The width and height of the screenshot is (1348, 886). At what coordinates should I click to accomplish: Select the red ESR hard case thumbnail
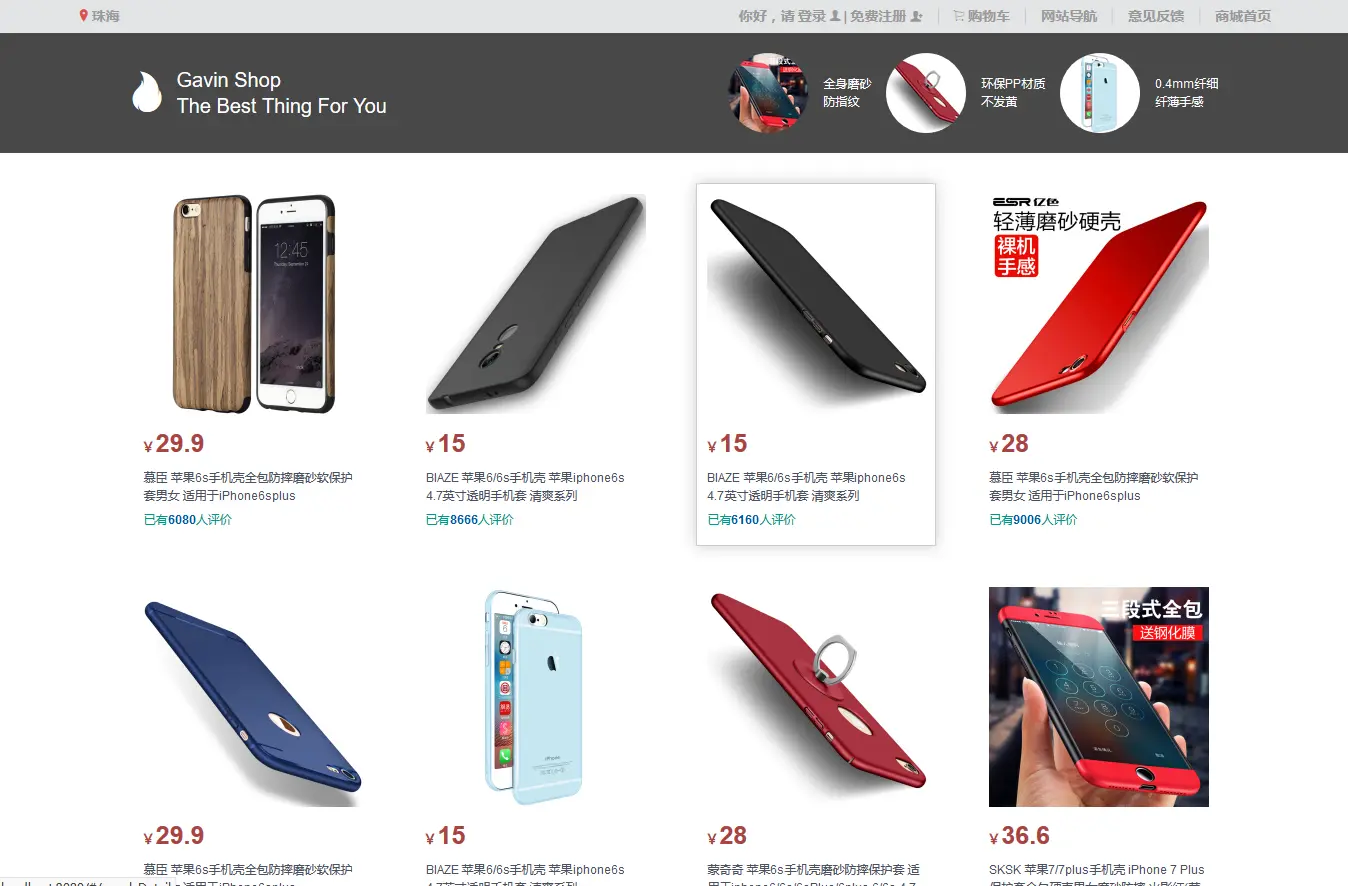1099,303
